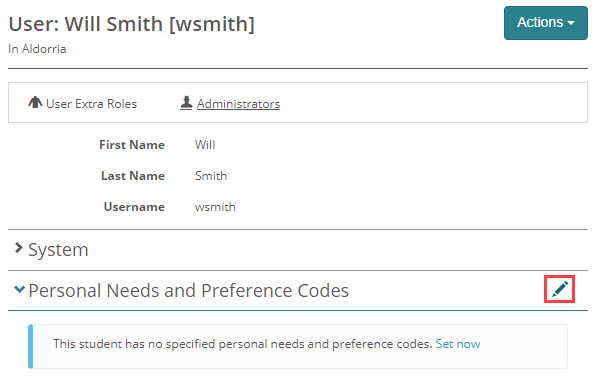Click the In Aldorria subtitle text
Viewport: 600px width, 382px height.
[37, 49]
